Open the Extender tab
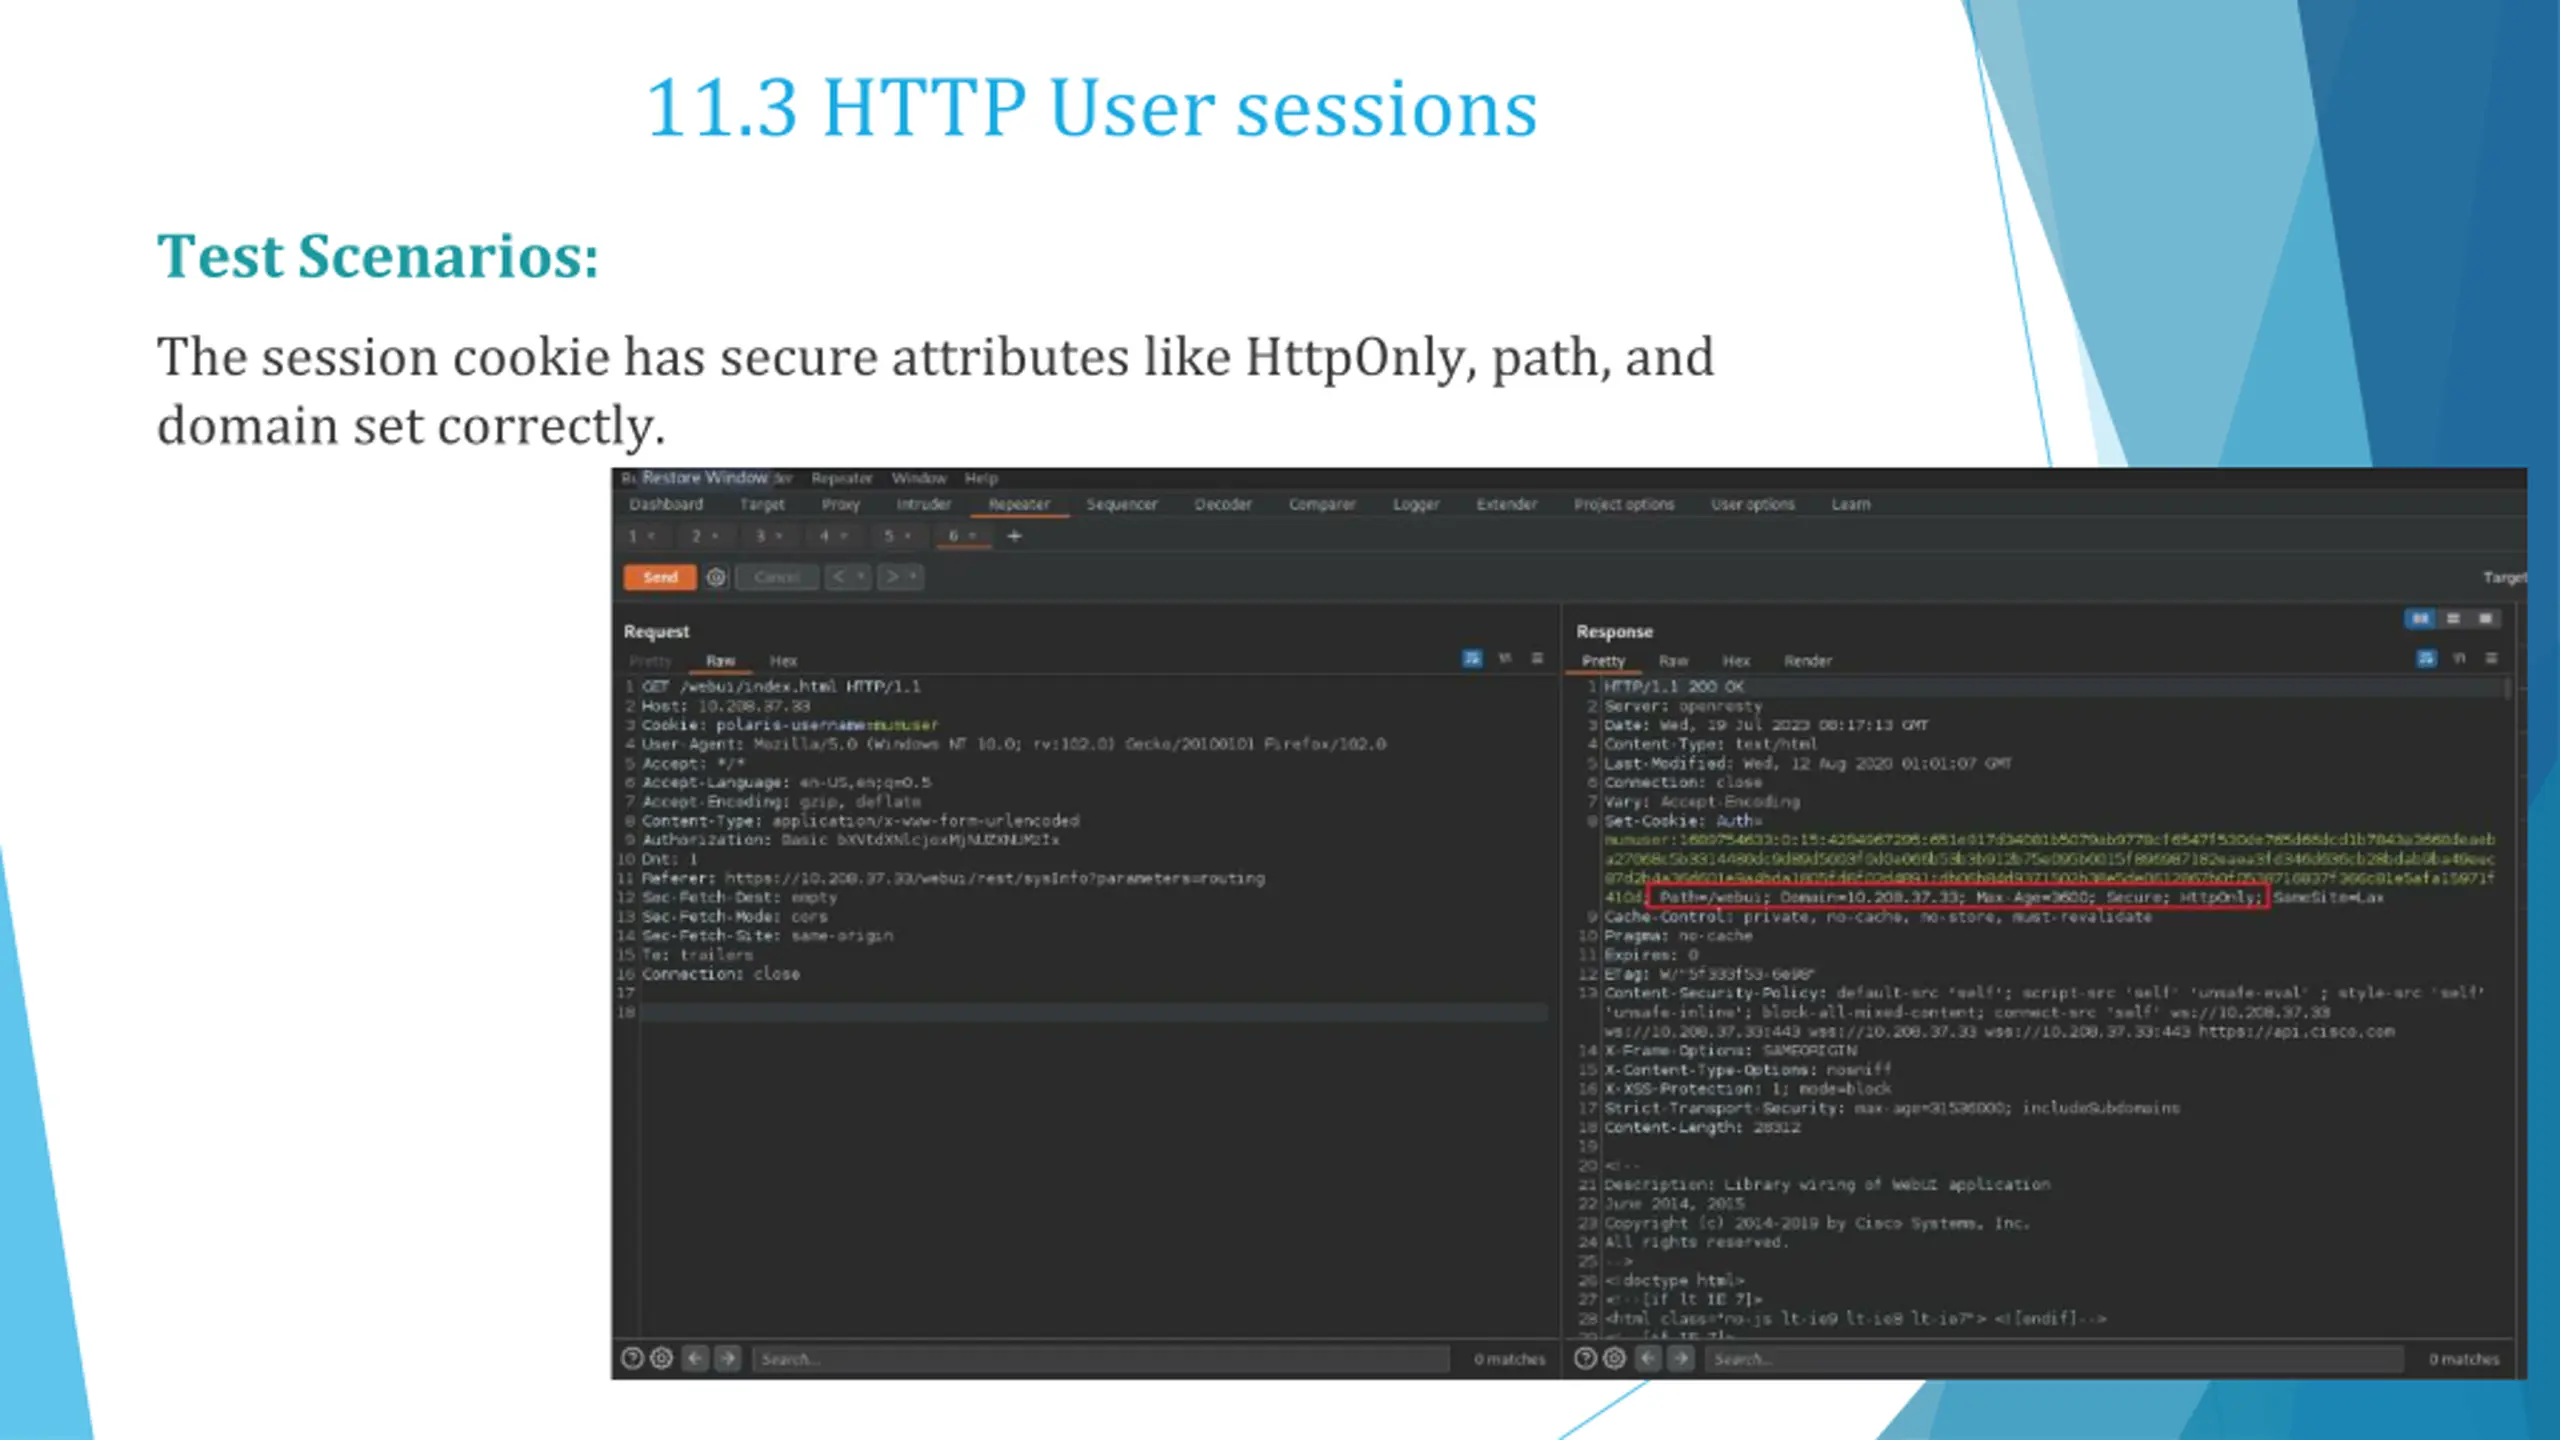The image size is (2560, 1440). click(1507, 504)
